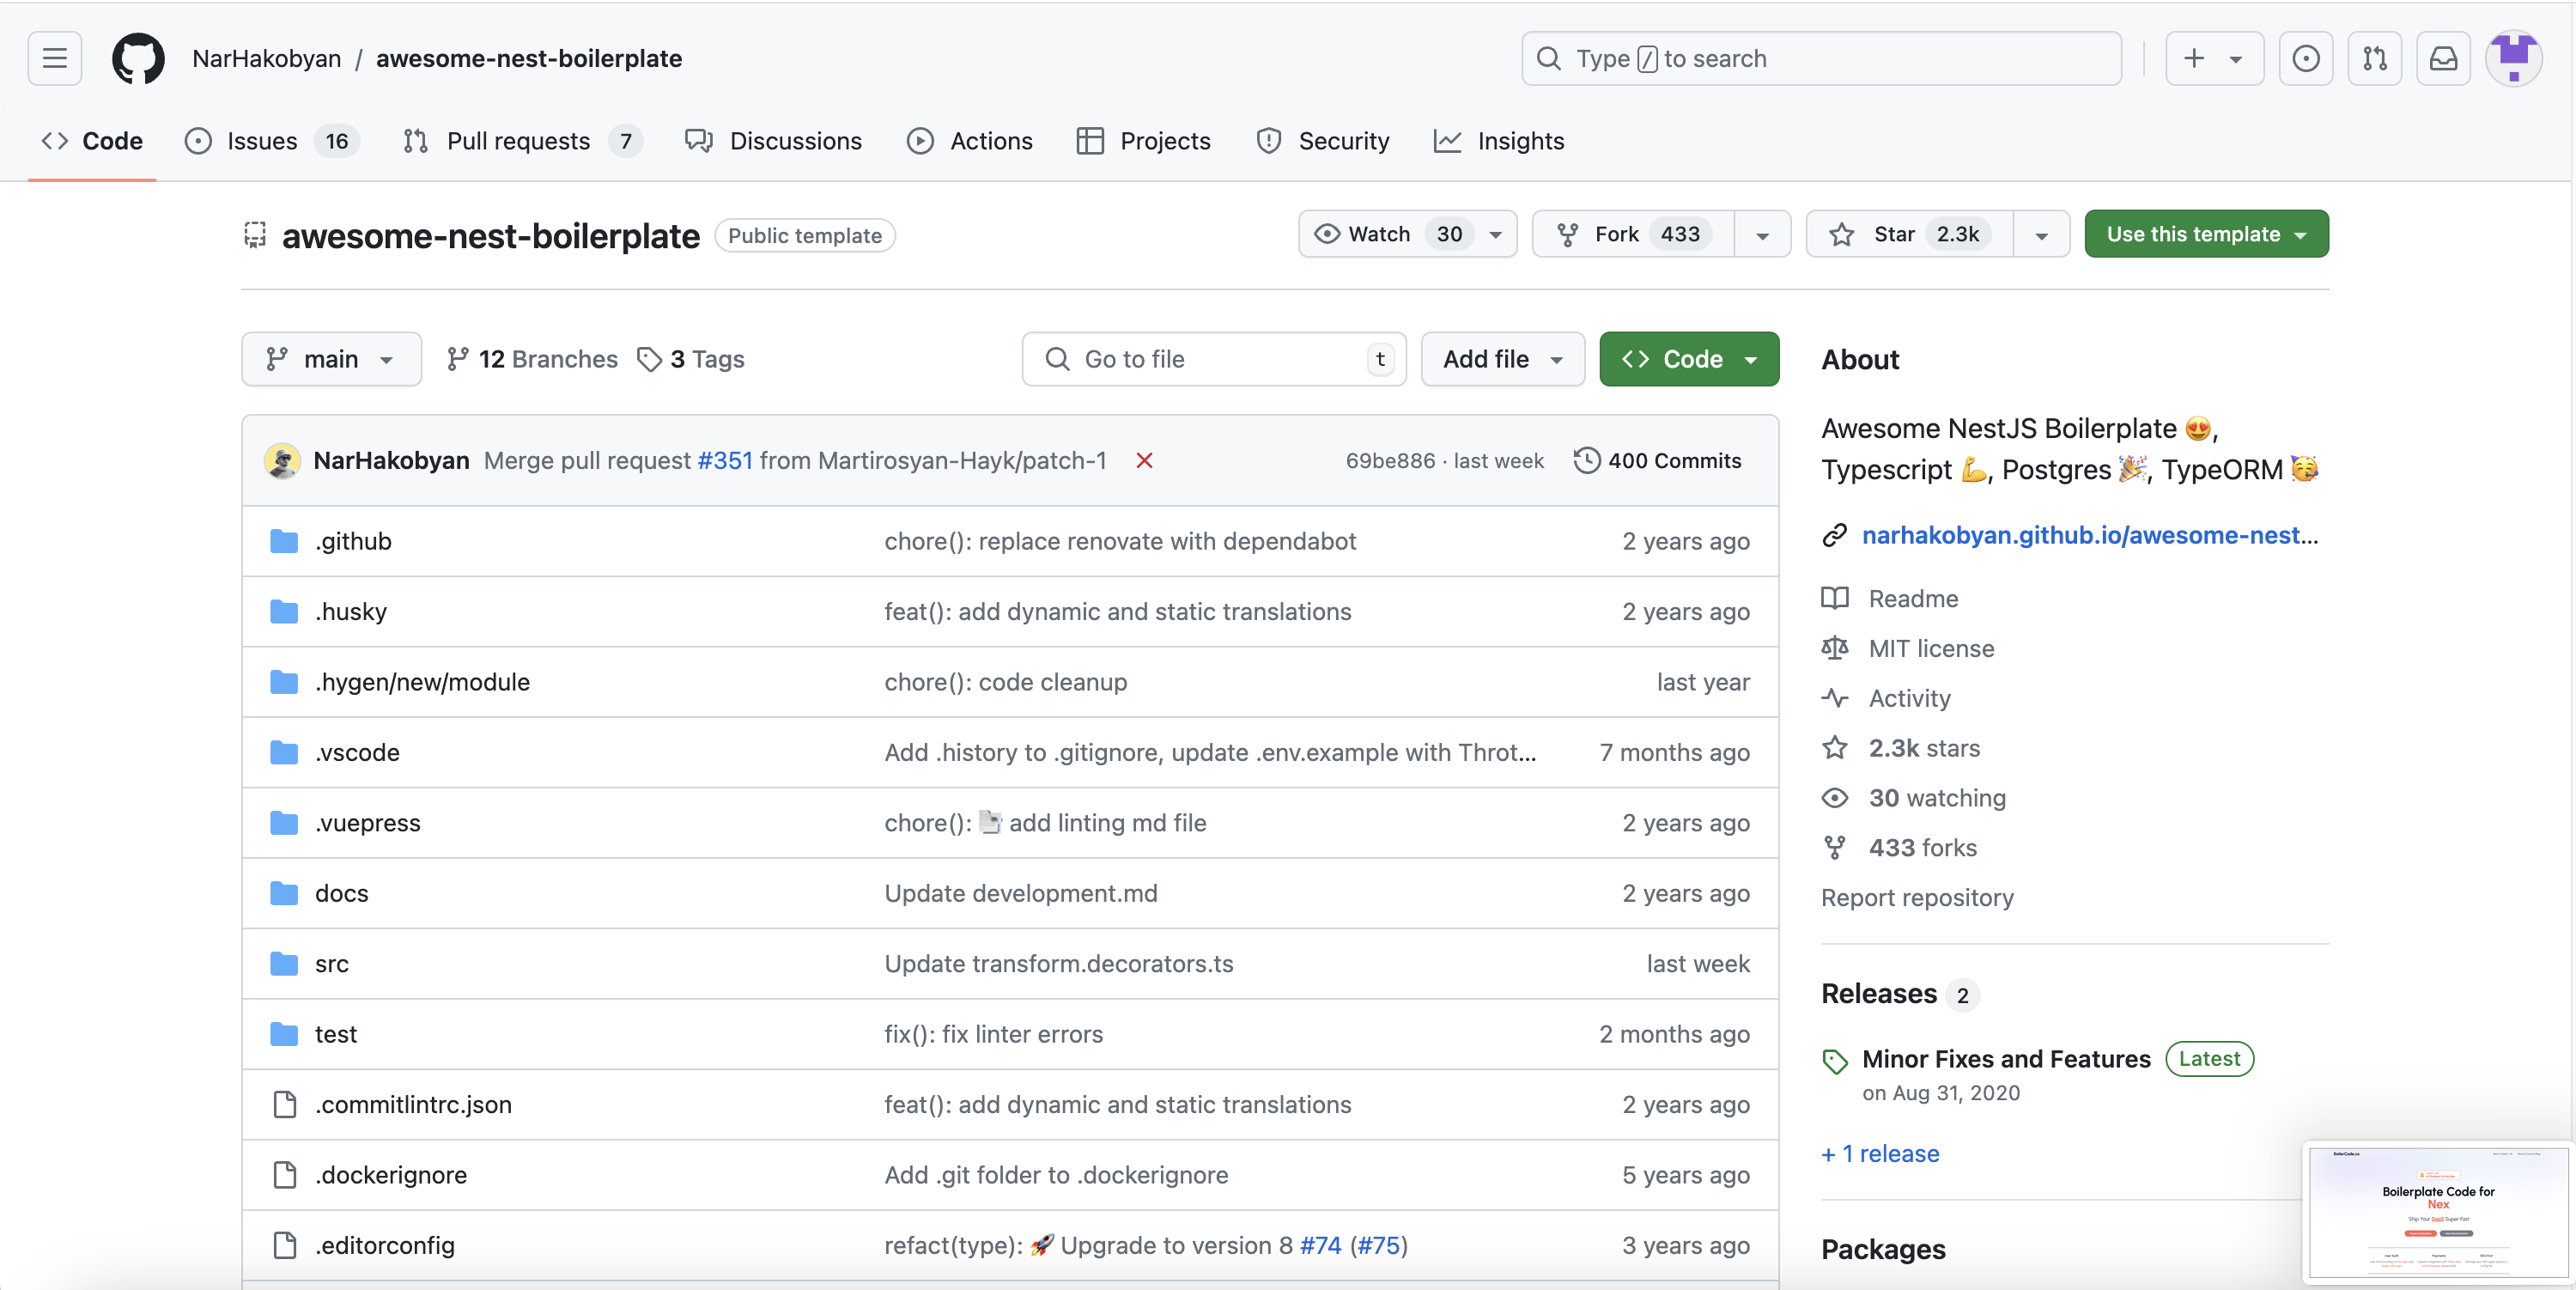Click the failed status X icon on latest commit
Viewport: 2576px width, 1290px height.
[x=1144, y=460]
